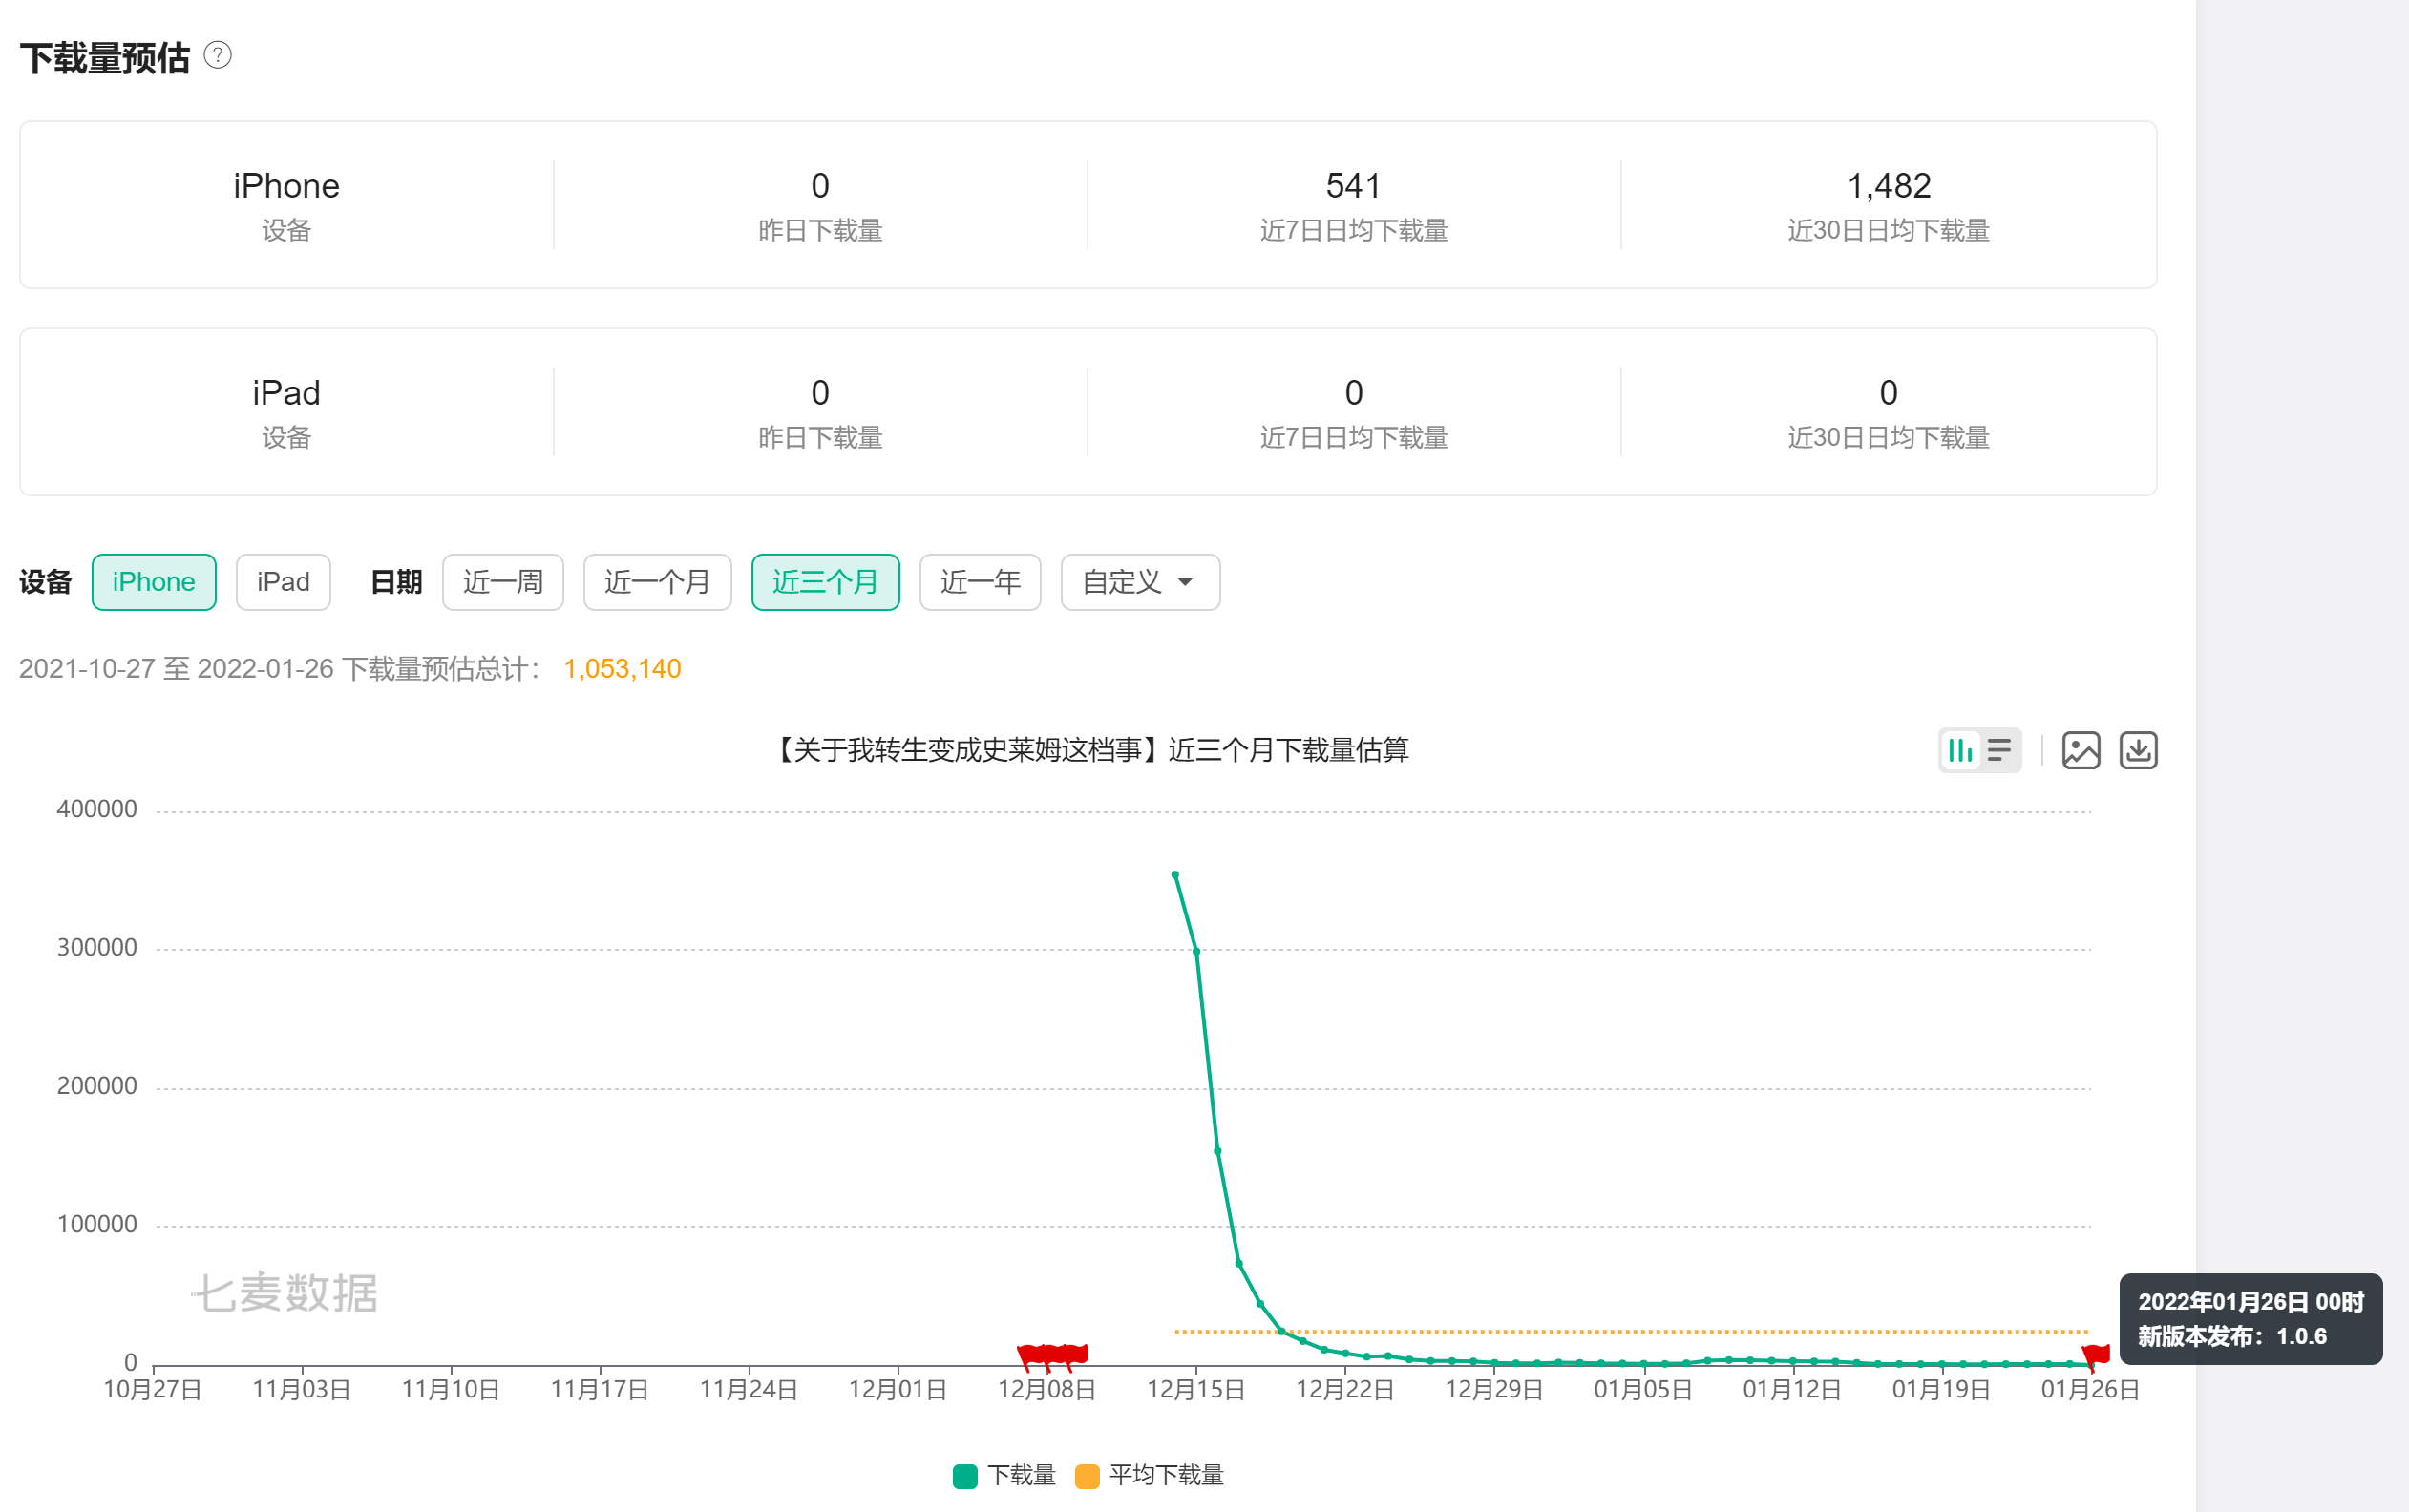This screenshot has height=1512, width=2409.
Task: Click the 新版本发布 1.0.6 tooltip
Action: [2250, 1319]
